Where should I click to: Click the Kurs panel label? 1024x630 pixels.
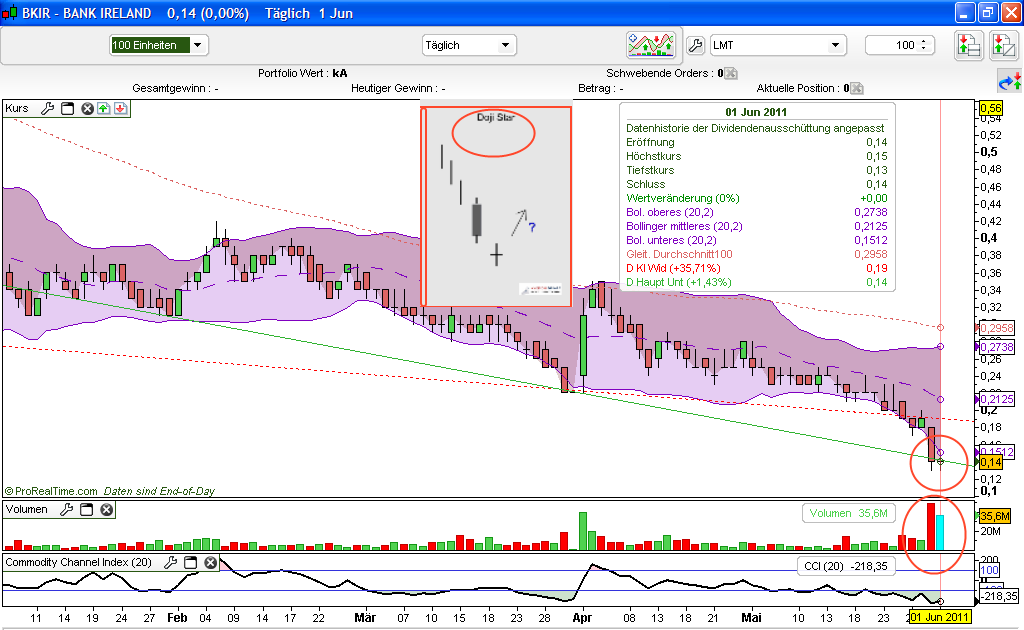(x=17, y=108)
